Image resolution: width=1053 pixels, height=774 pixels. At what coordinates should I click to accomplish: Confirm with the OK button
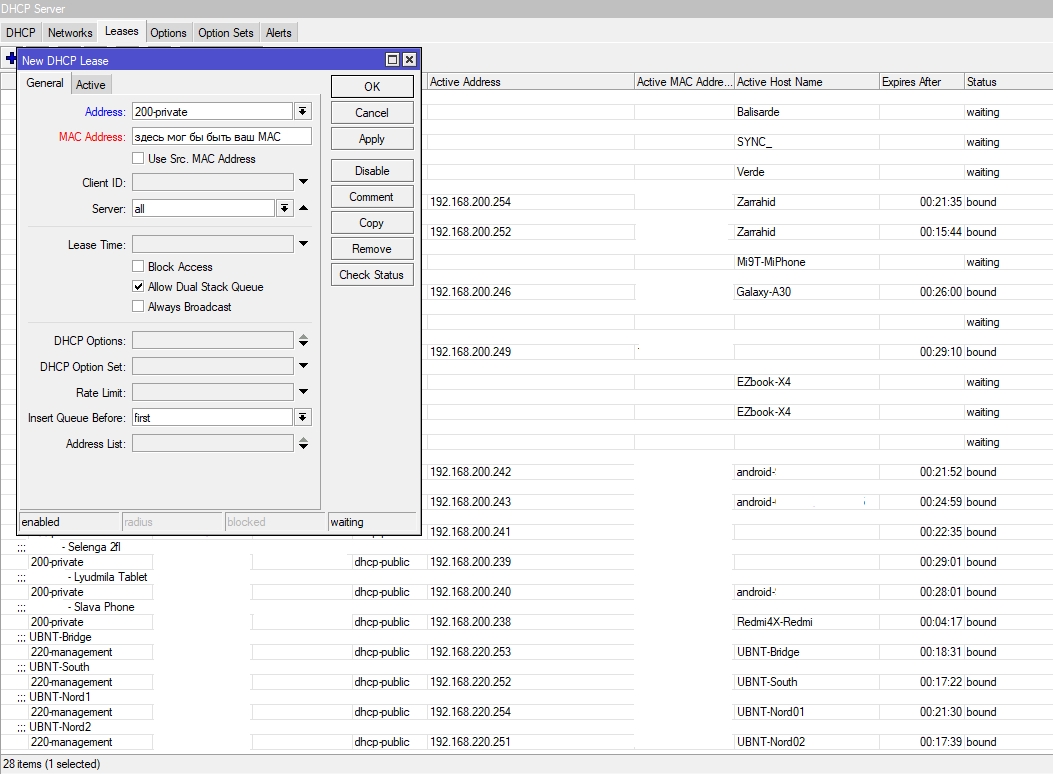point(372,87)
